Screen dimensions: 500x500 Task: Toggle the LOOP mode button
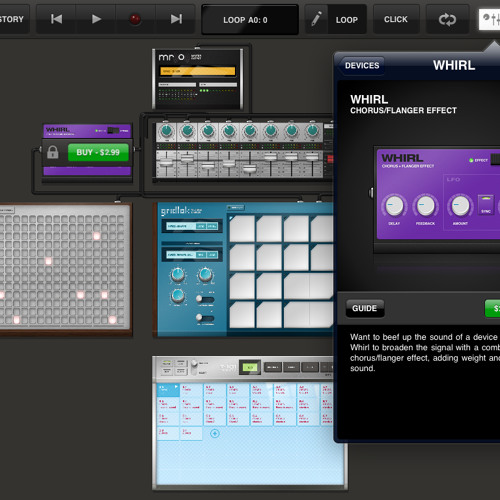pyautogui.click(x=347, y=20)
